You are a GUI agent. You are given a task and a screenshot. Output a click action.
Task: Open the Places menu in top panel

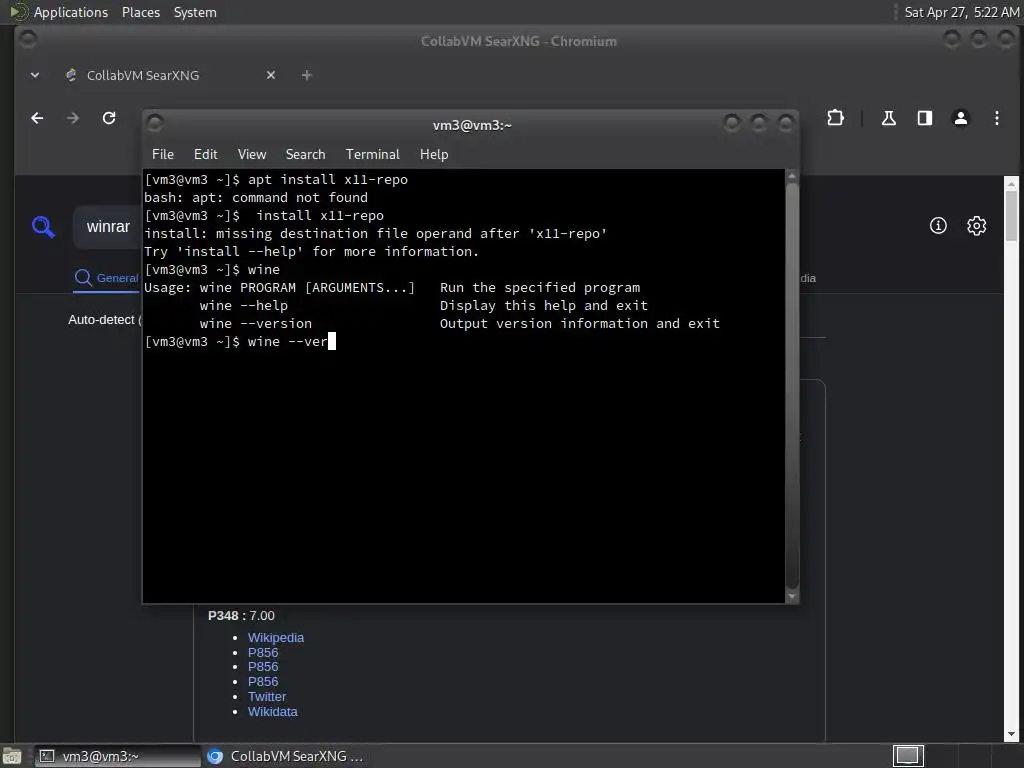coord(140,12)
